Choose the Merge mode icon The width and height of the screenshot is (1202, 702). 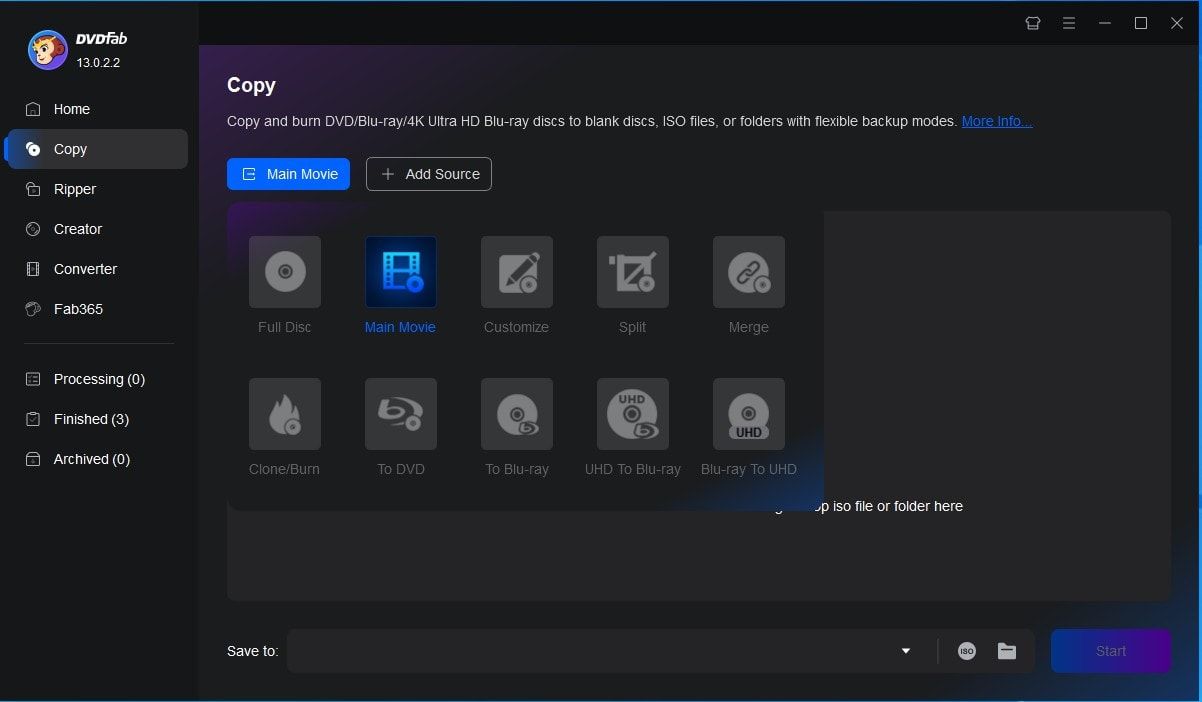[x=749, y=272]
